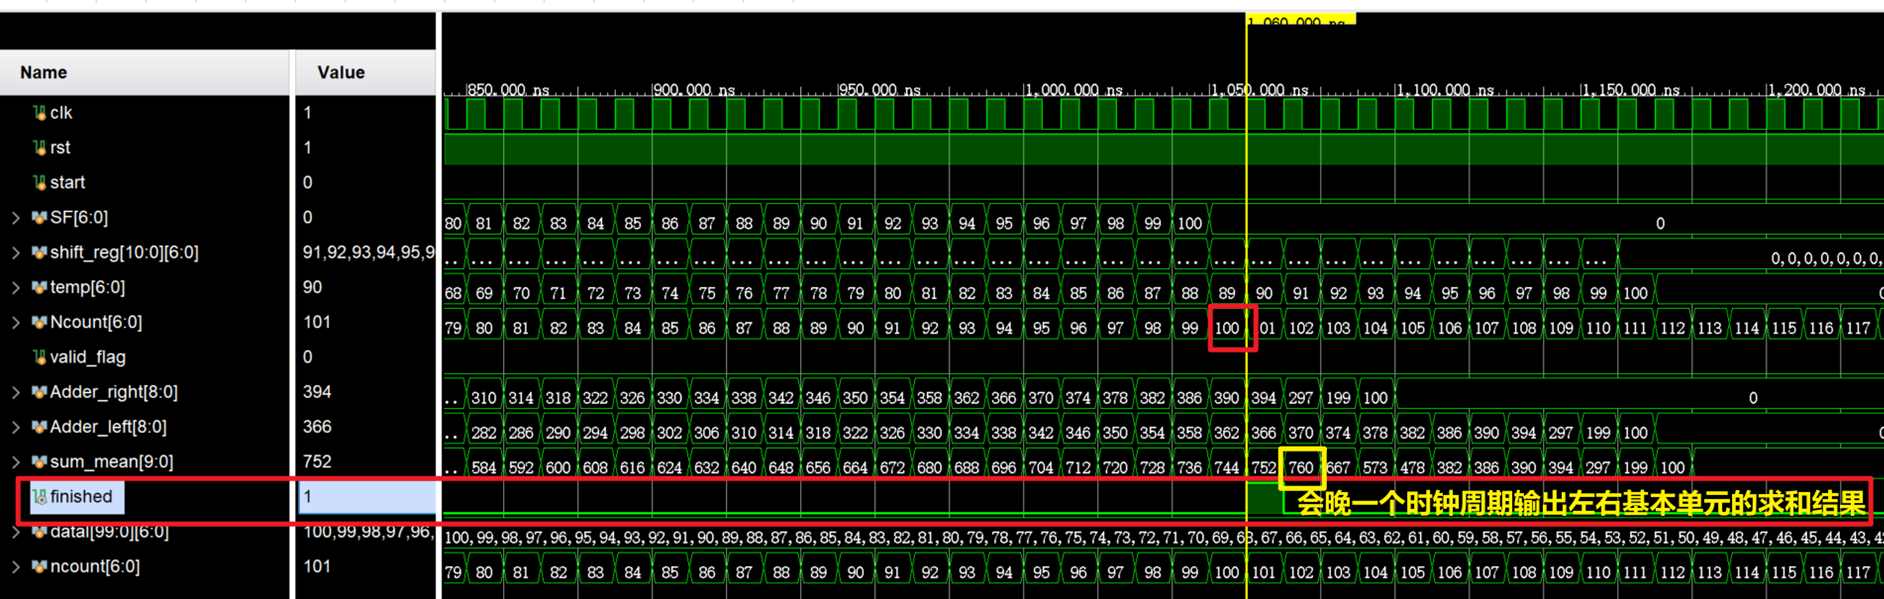Click the finished signal's value cell
The width and height of the screenshot is (1884, 599).
tap(366, 497)
